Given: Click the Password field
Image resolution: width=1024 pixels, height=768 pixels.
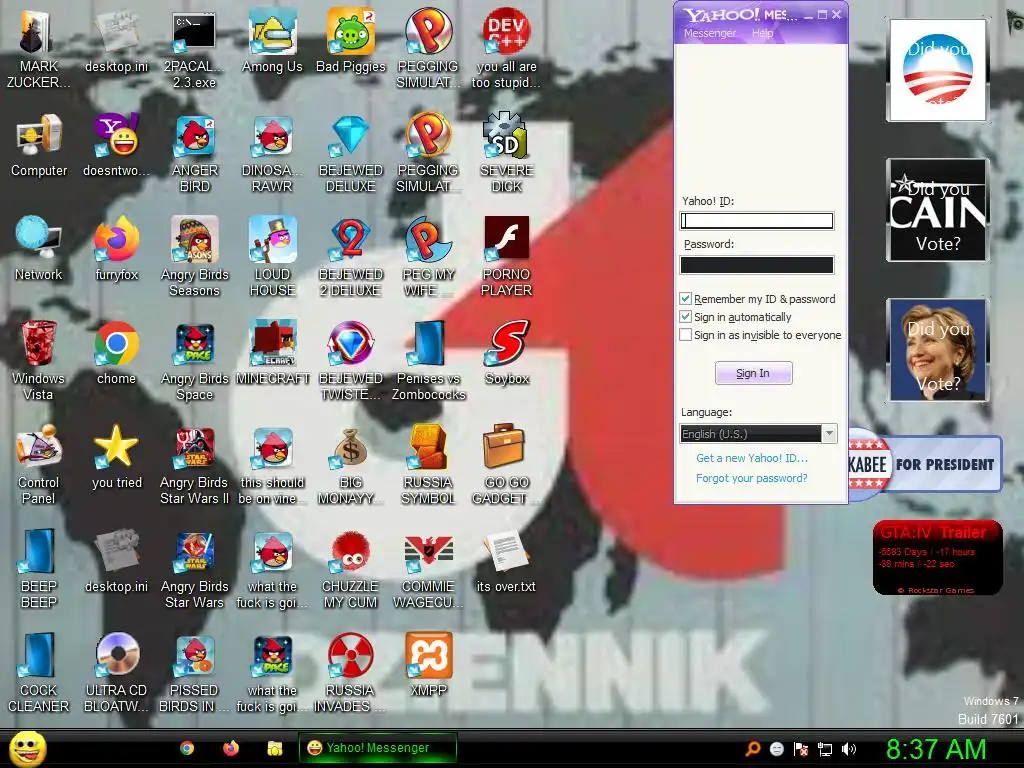Looking at the screenshot, I should 757,264.
